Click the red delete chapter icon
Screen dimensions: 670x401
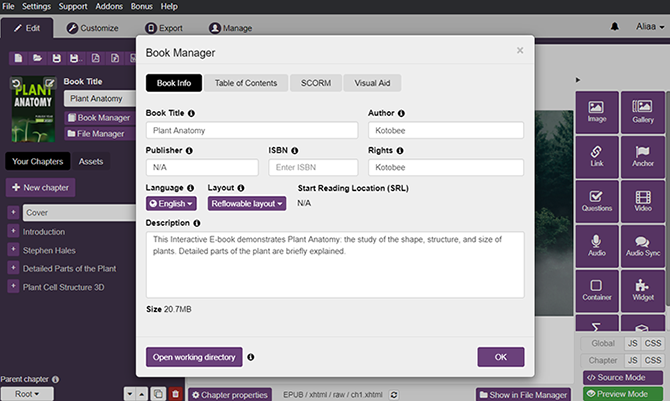tap(176, 394)
